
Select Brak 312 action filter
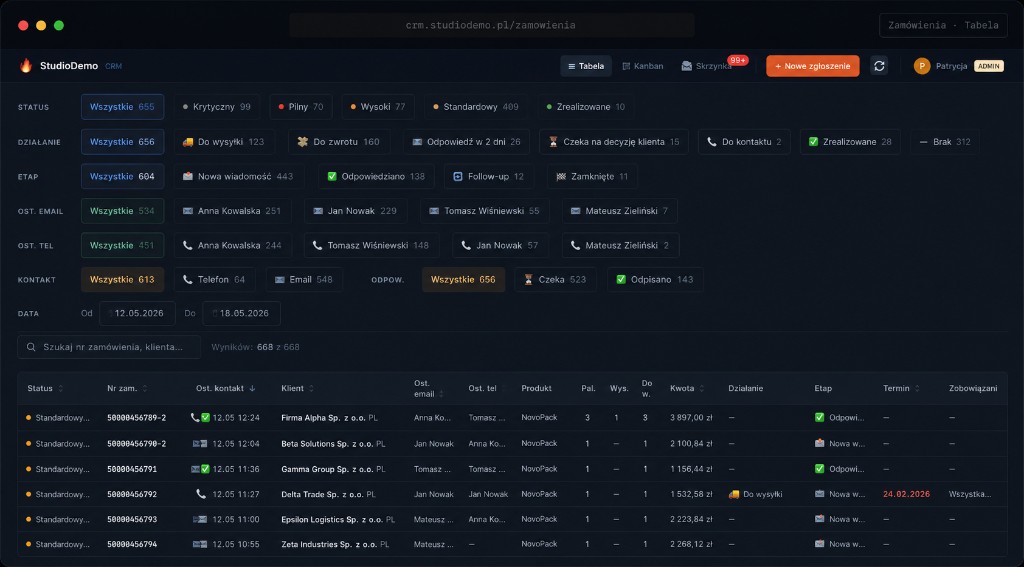point(945,142)
